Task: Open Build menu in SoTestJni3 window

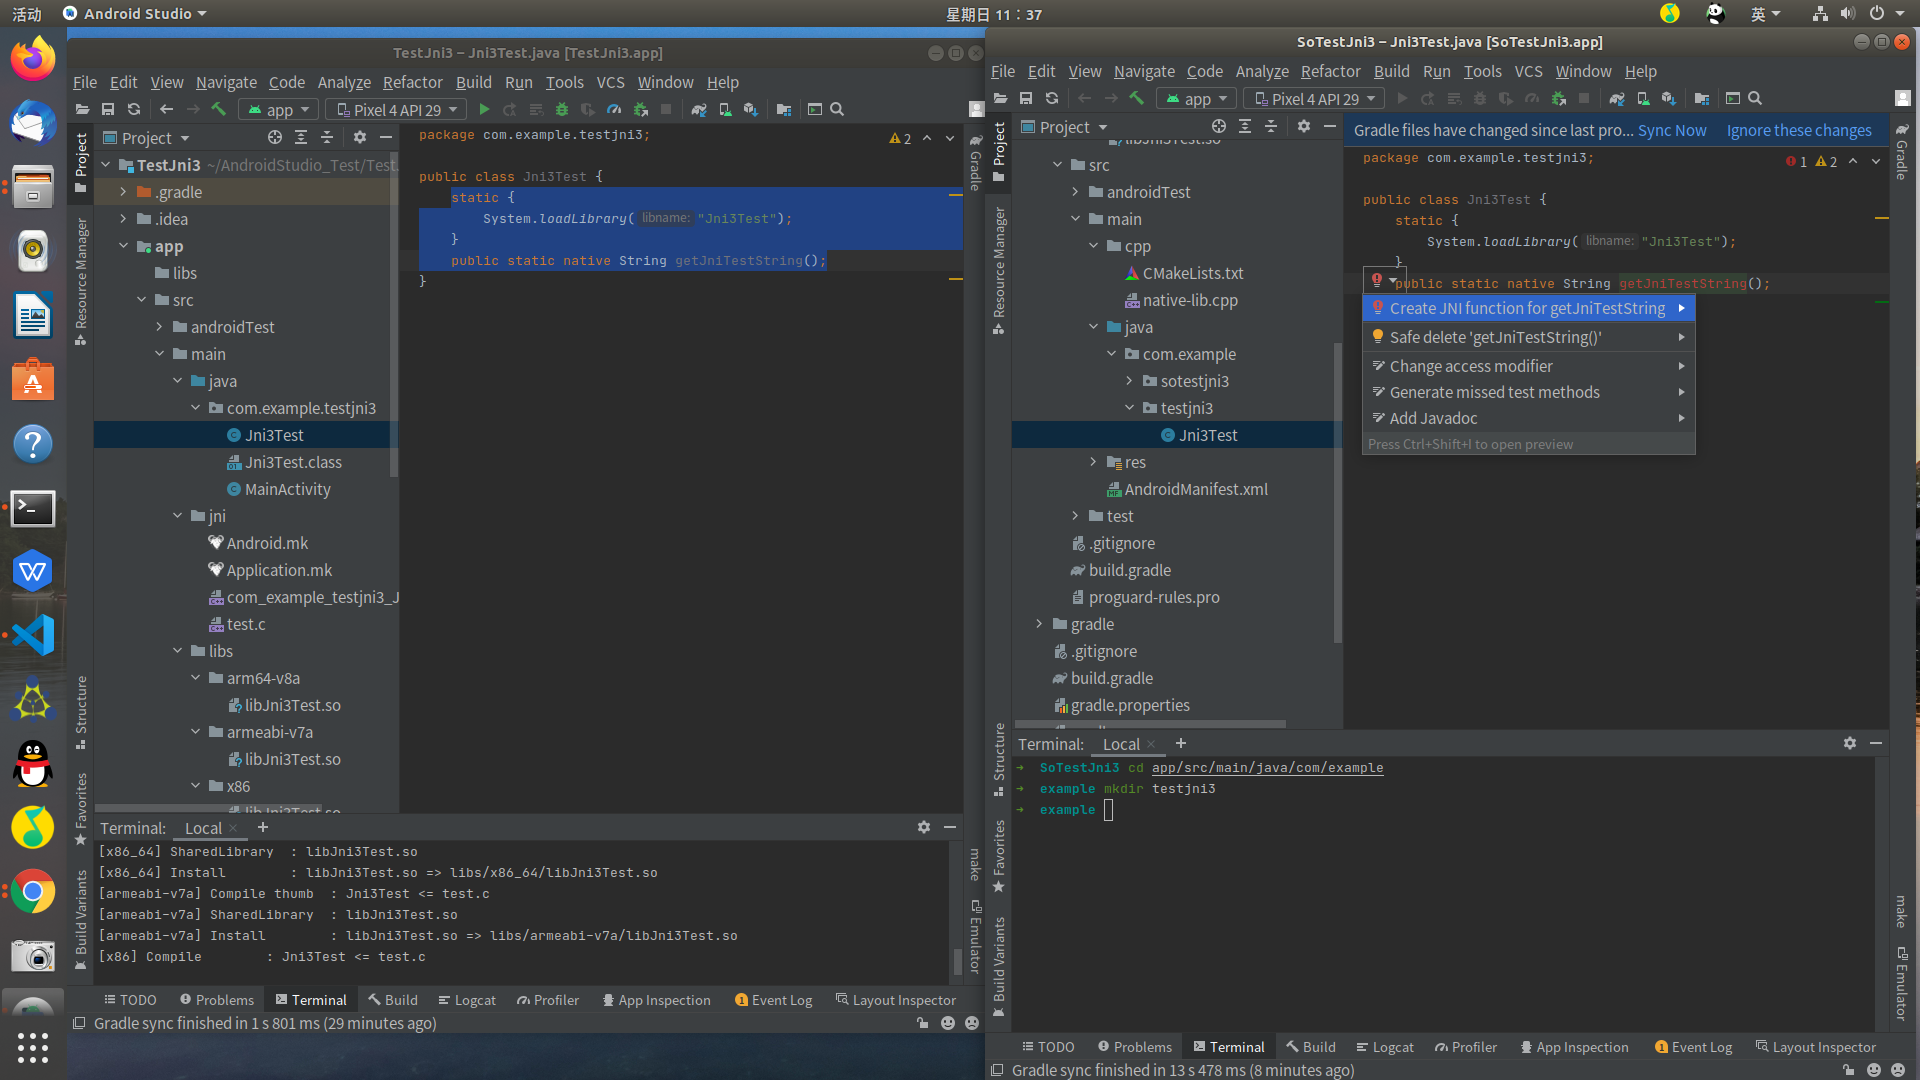Action: click(1391, 71)
